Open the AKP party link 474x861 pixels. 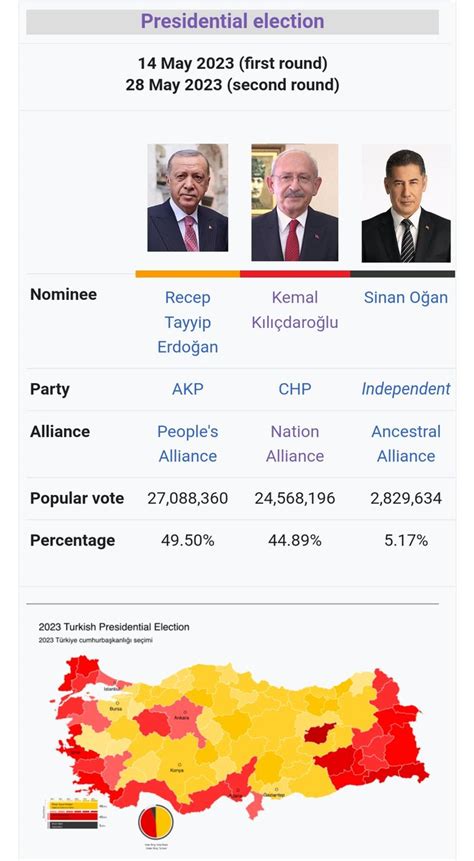(x=188, y=389)
